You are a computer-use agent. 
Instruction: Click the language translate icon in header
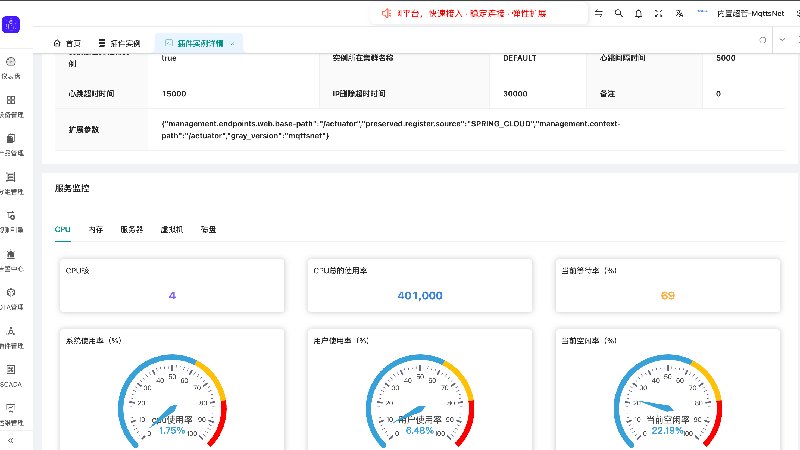[x=679, y=13]
